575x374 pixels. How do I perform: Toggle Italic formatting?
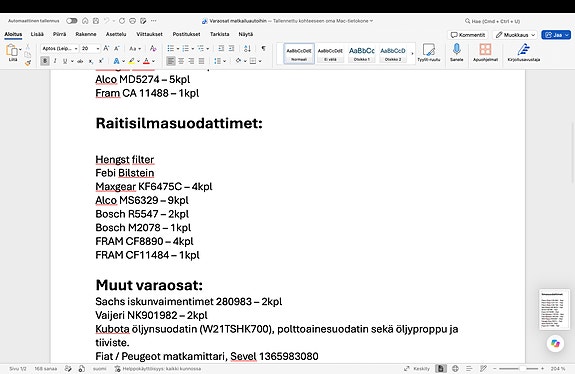coord(55,61)
